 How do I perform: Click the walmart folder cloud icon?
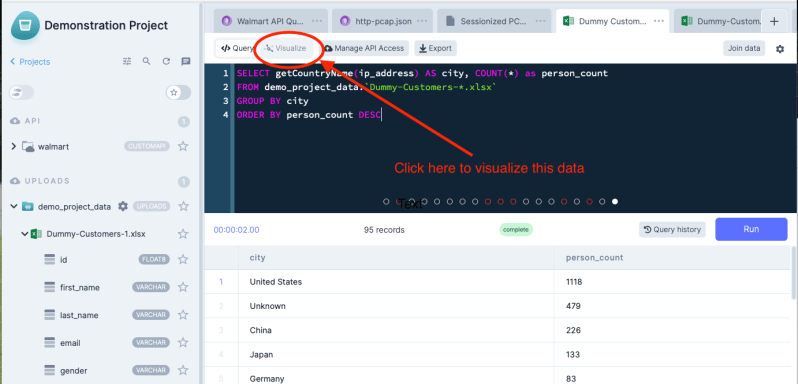click(x=28, y=146)
